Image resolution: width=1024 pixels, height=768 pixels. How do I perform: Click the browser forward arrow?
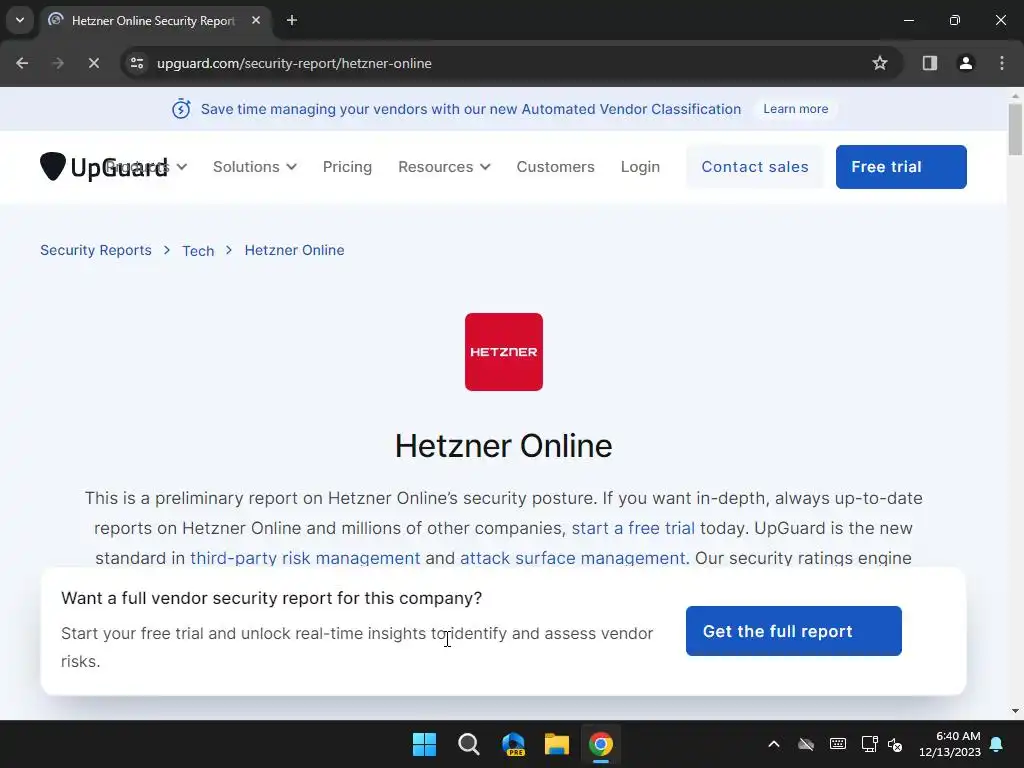(58, 63)
